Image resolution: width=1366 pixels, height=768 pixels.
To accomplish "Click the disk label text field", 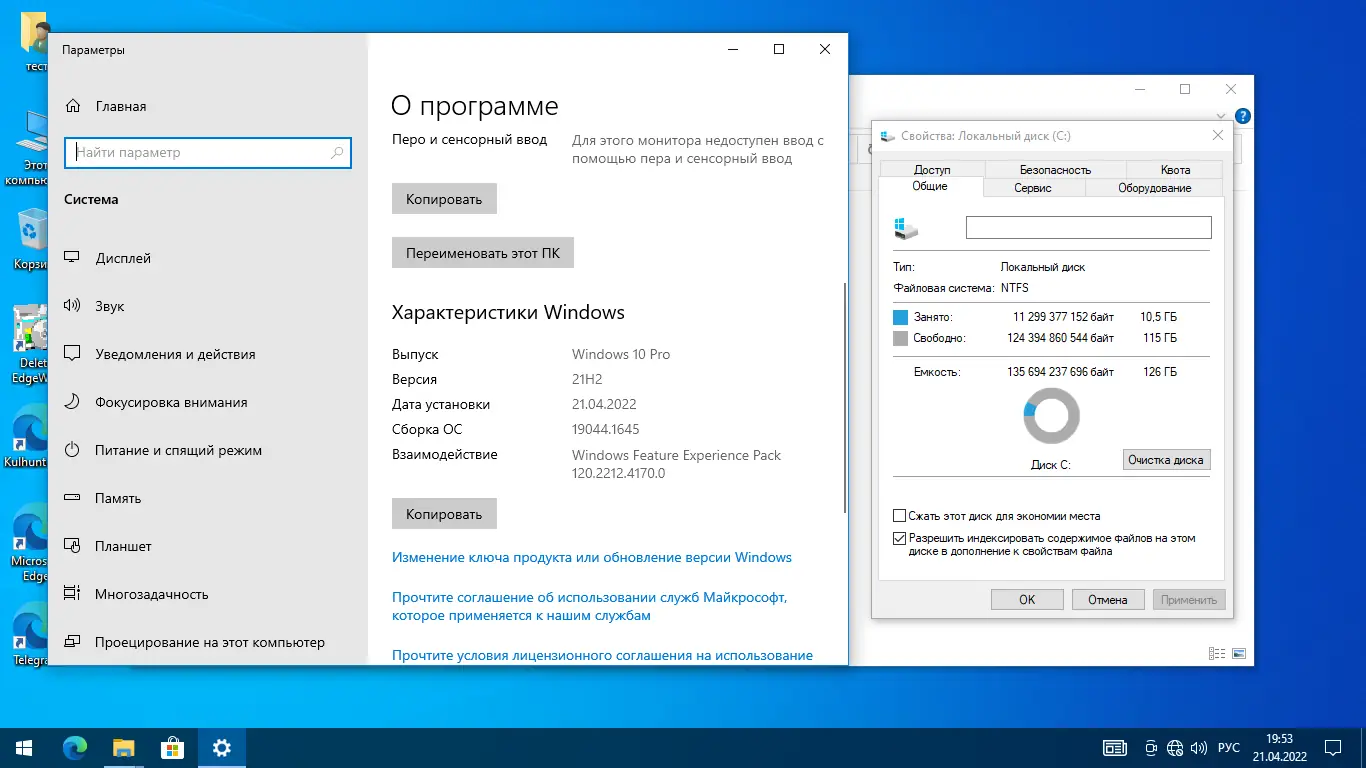I will pyautogui.click(x=1088, y=228).
